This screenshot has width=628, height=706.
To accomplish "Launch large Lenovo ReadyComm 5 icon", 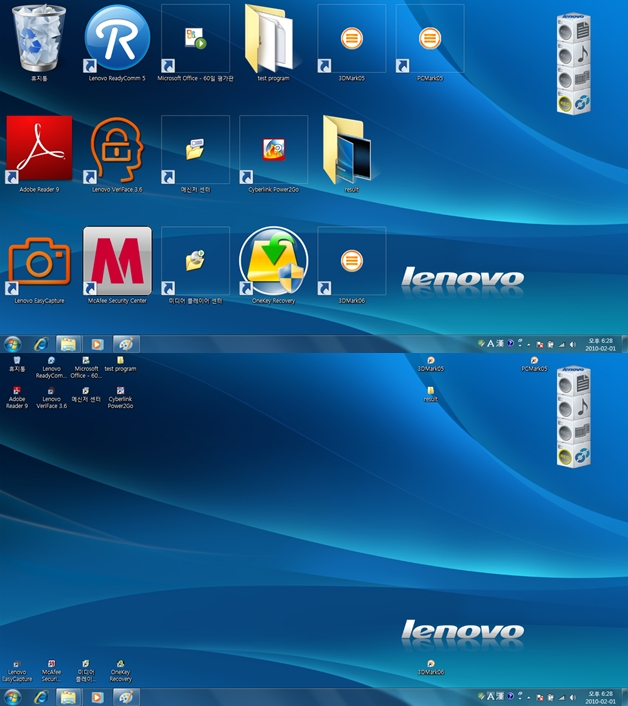I will pyautogui.click(x=117, y=38).
